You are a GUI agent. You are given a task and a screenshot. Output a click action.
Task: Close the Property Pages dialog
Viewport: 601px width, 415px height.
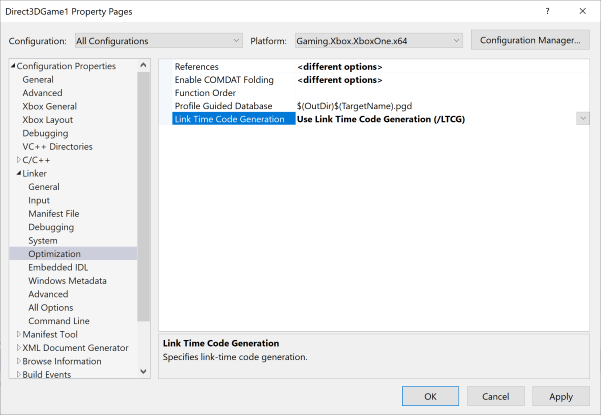(x=583, y=11)
